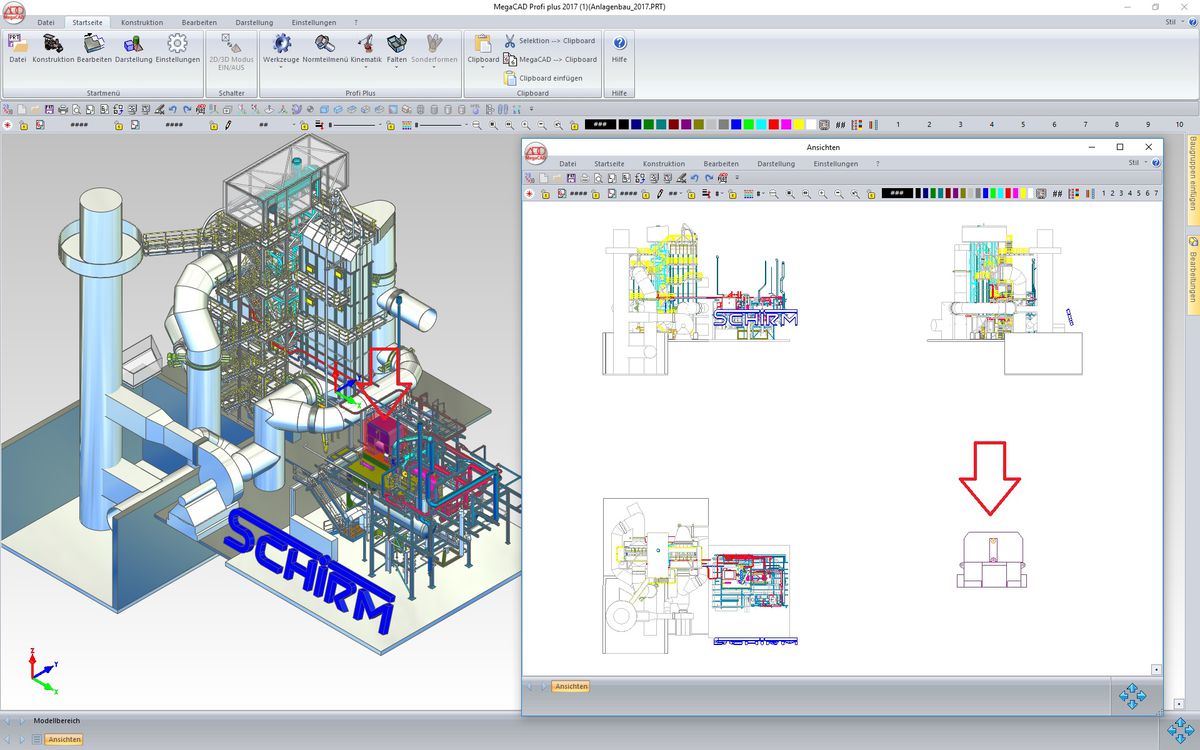Click the Datei folder icon in Startmenü group
1200x750 pixels.
pos(18,44)
